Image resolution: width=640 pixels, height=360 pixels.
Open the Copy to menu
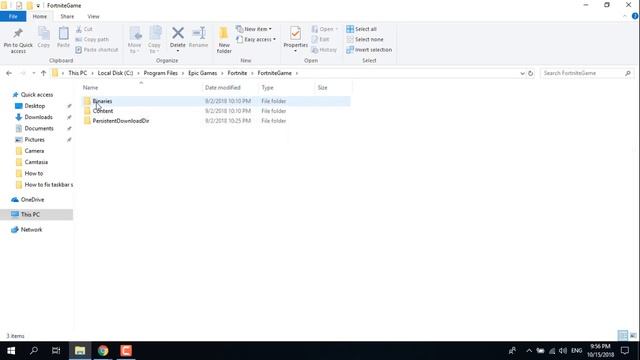[154, 40]
